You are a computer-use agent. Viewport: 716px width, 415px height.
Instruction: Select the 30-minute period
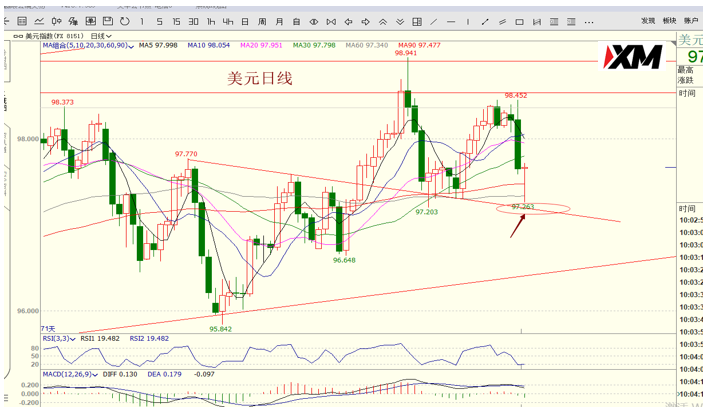coord(194,21)
